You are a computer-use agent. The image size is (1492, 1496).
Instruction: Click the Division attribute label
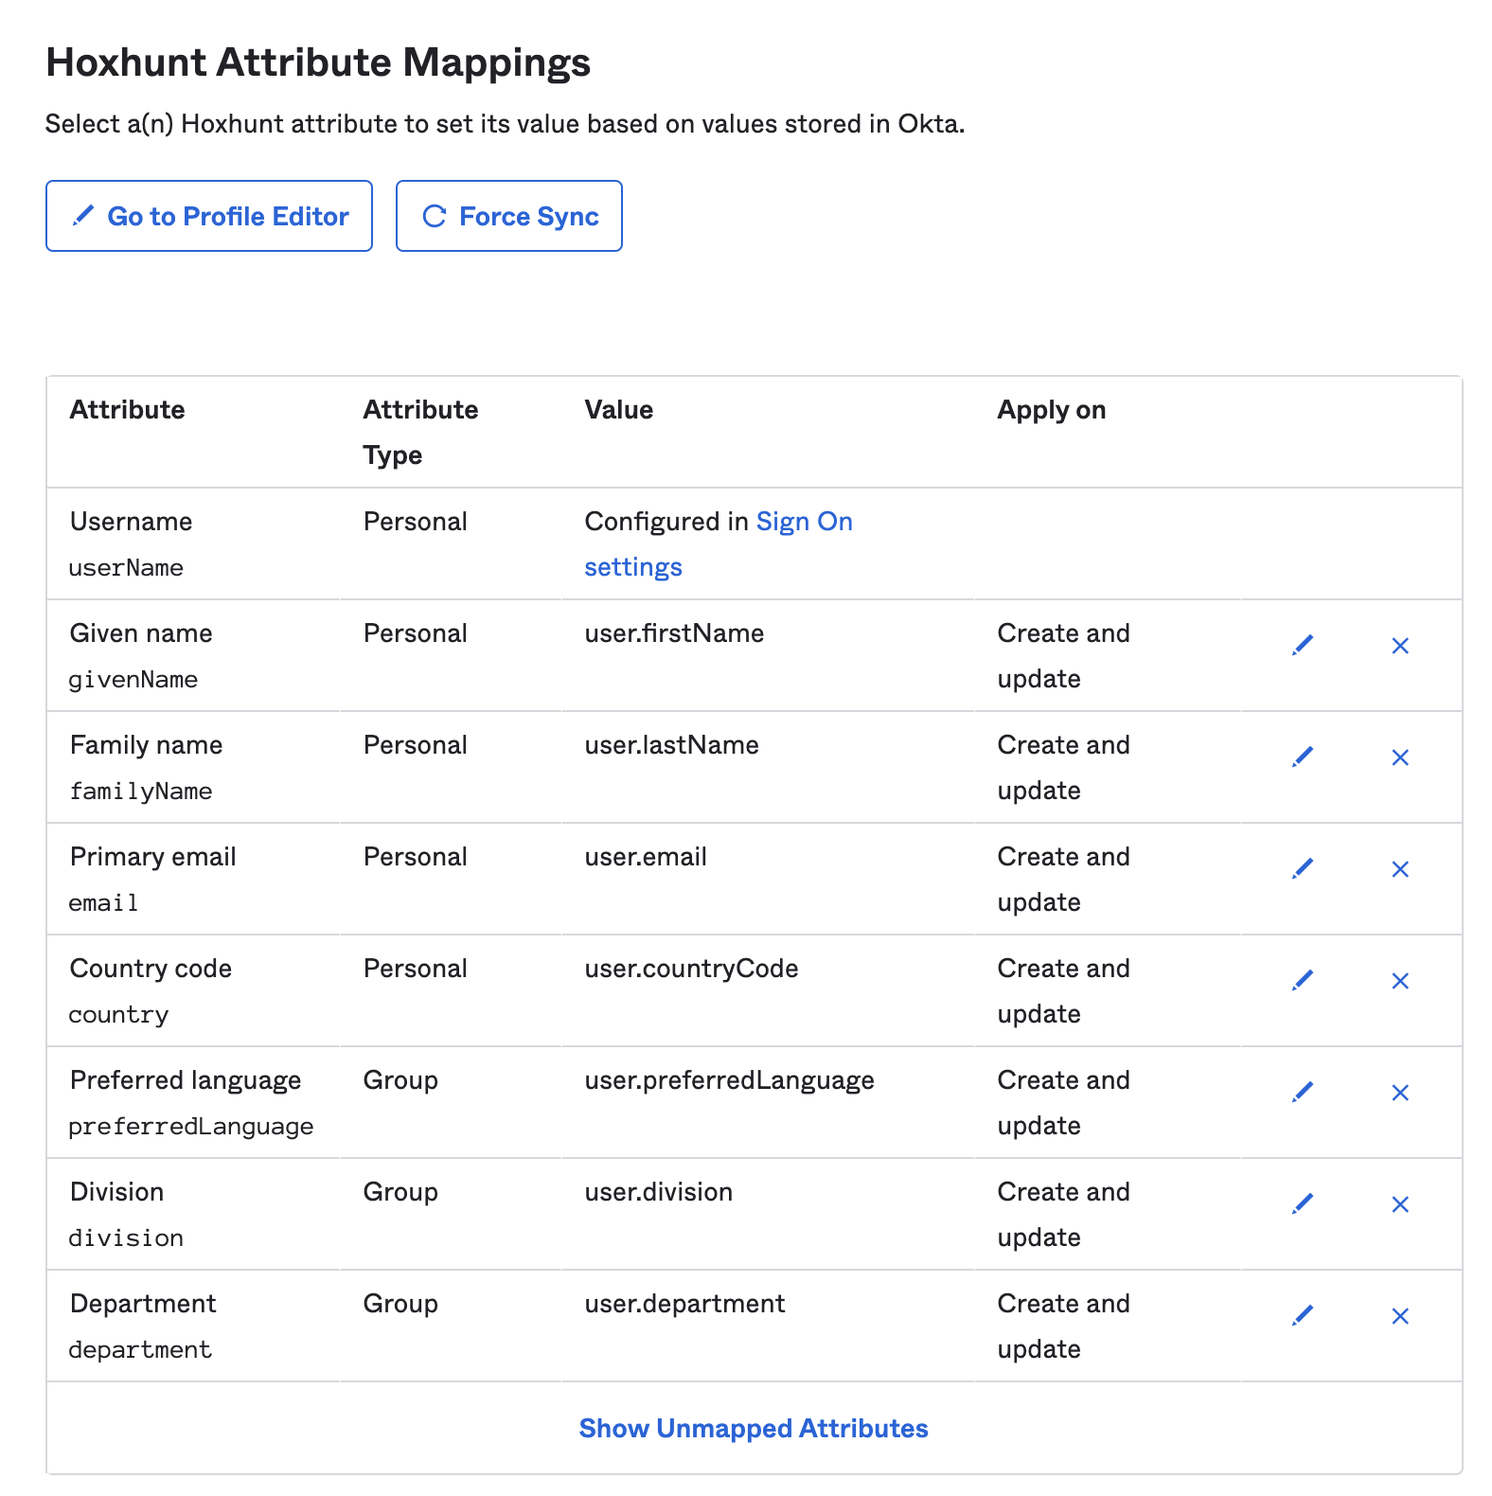click(117, 1192)
